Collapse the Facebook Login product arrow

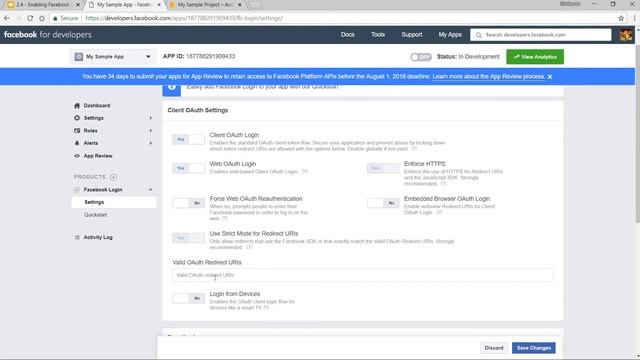(151, 190)
